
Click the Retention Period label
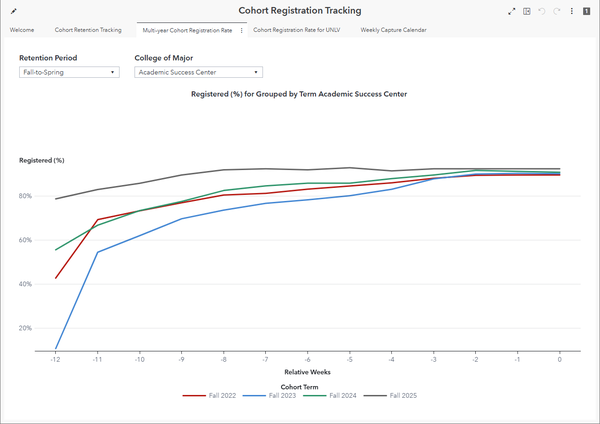pyautogui.click(x=48, y=58)
